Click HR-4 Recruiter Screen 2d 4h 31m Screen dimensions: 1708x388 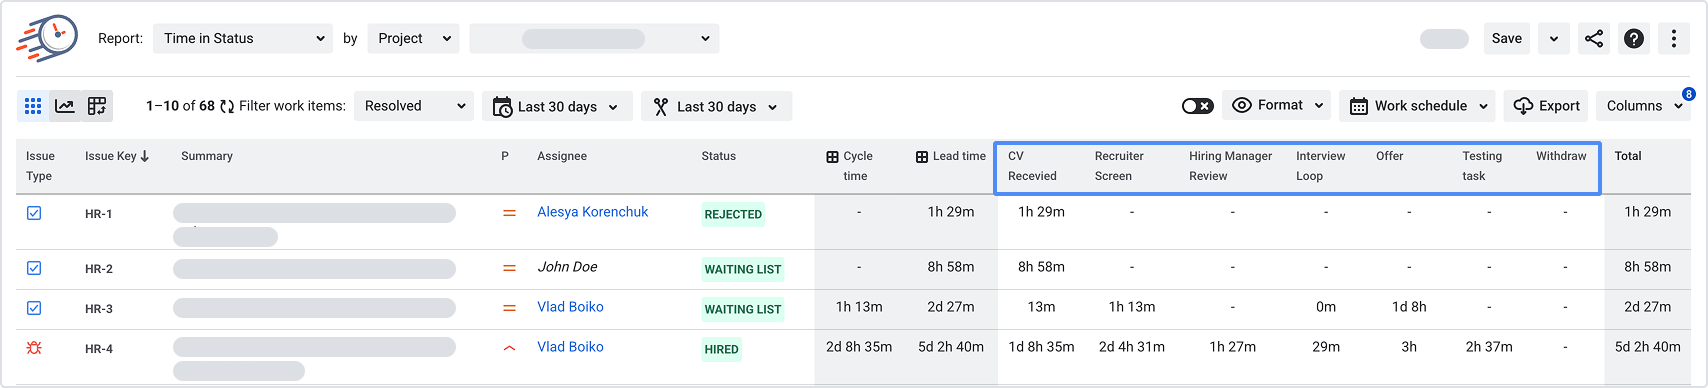click(x=1131, y=347)
